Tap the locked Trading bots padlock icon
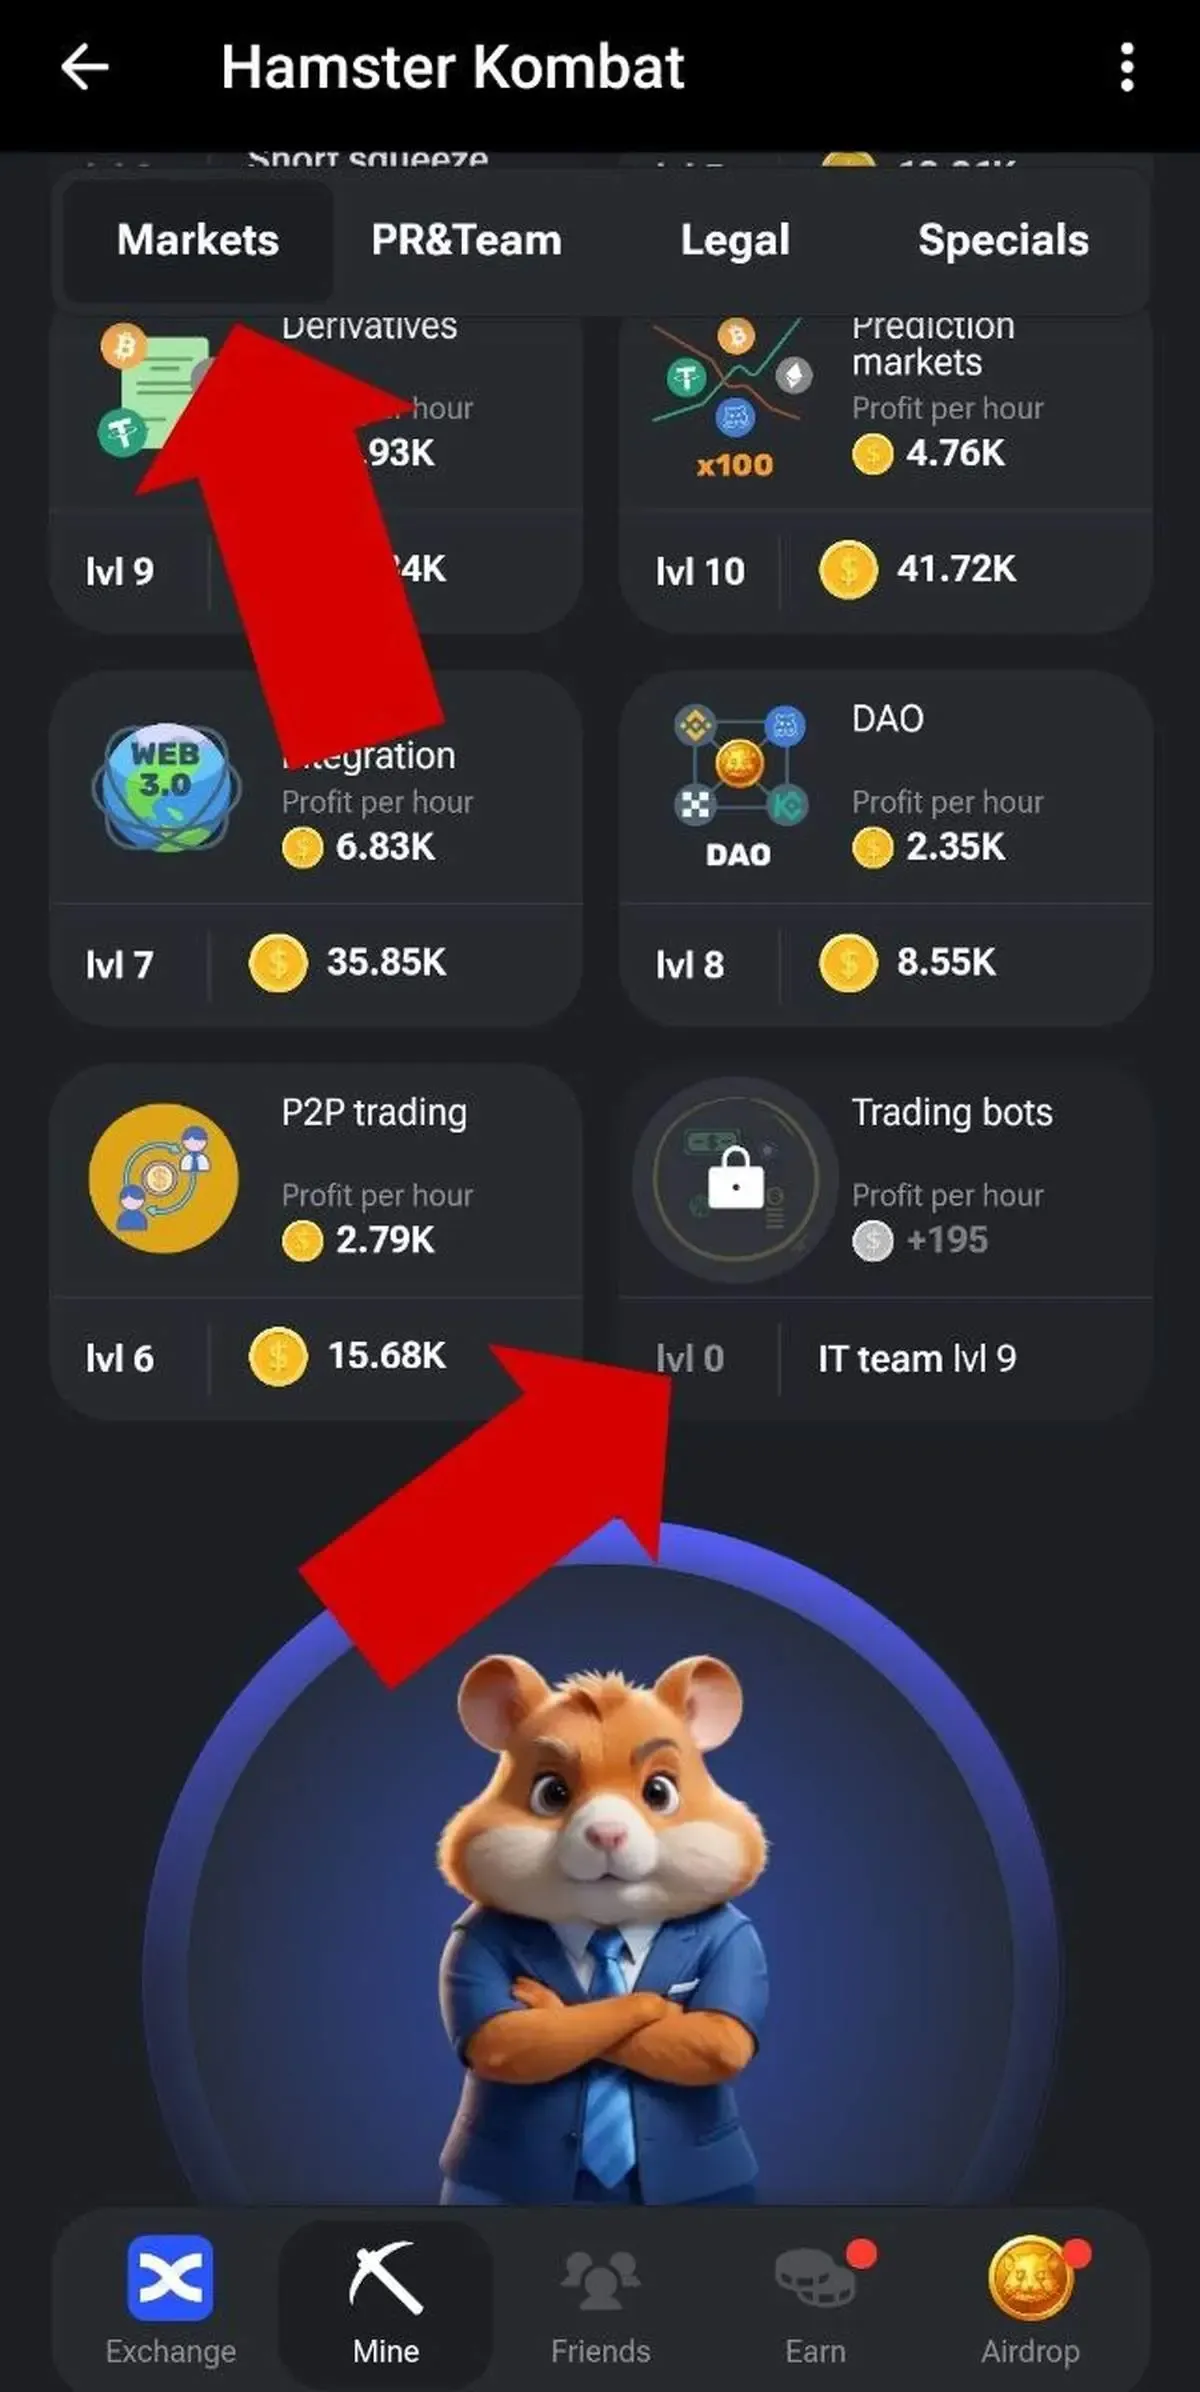 736,1179
